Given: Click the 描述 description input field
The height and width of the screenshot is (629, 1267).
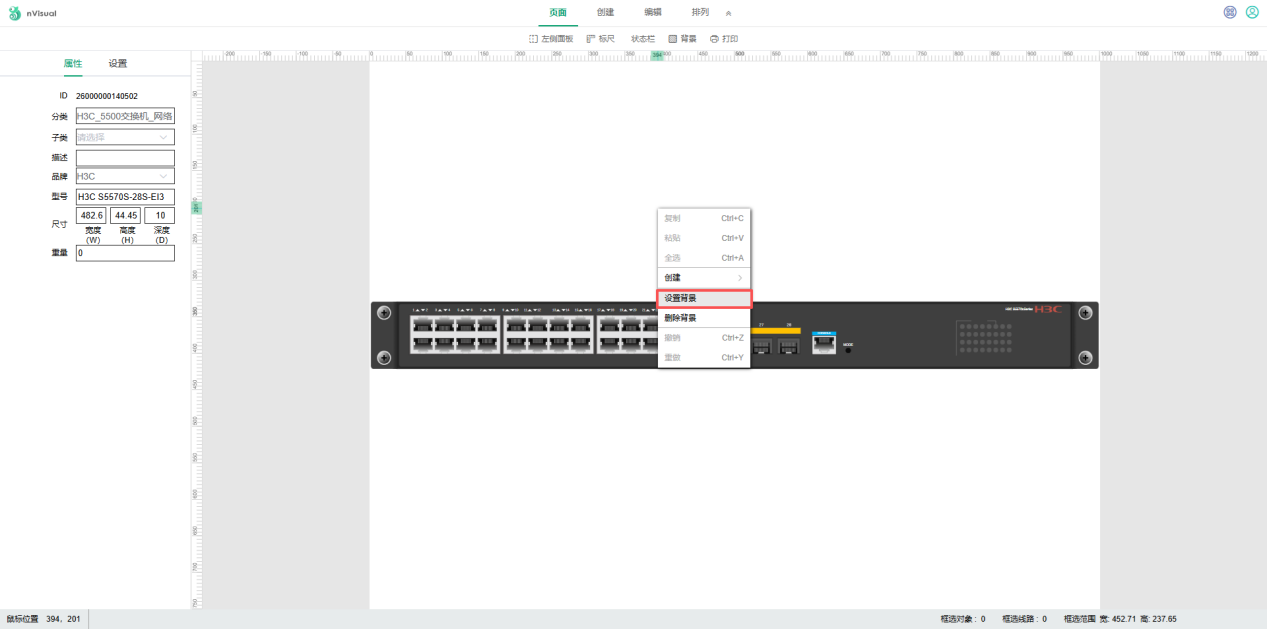Looking at the screenshot, I should coord(125,157).
